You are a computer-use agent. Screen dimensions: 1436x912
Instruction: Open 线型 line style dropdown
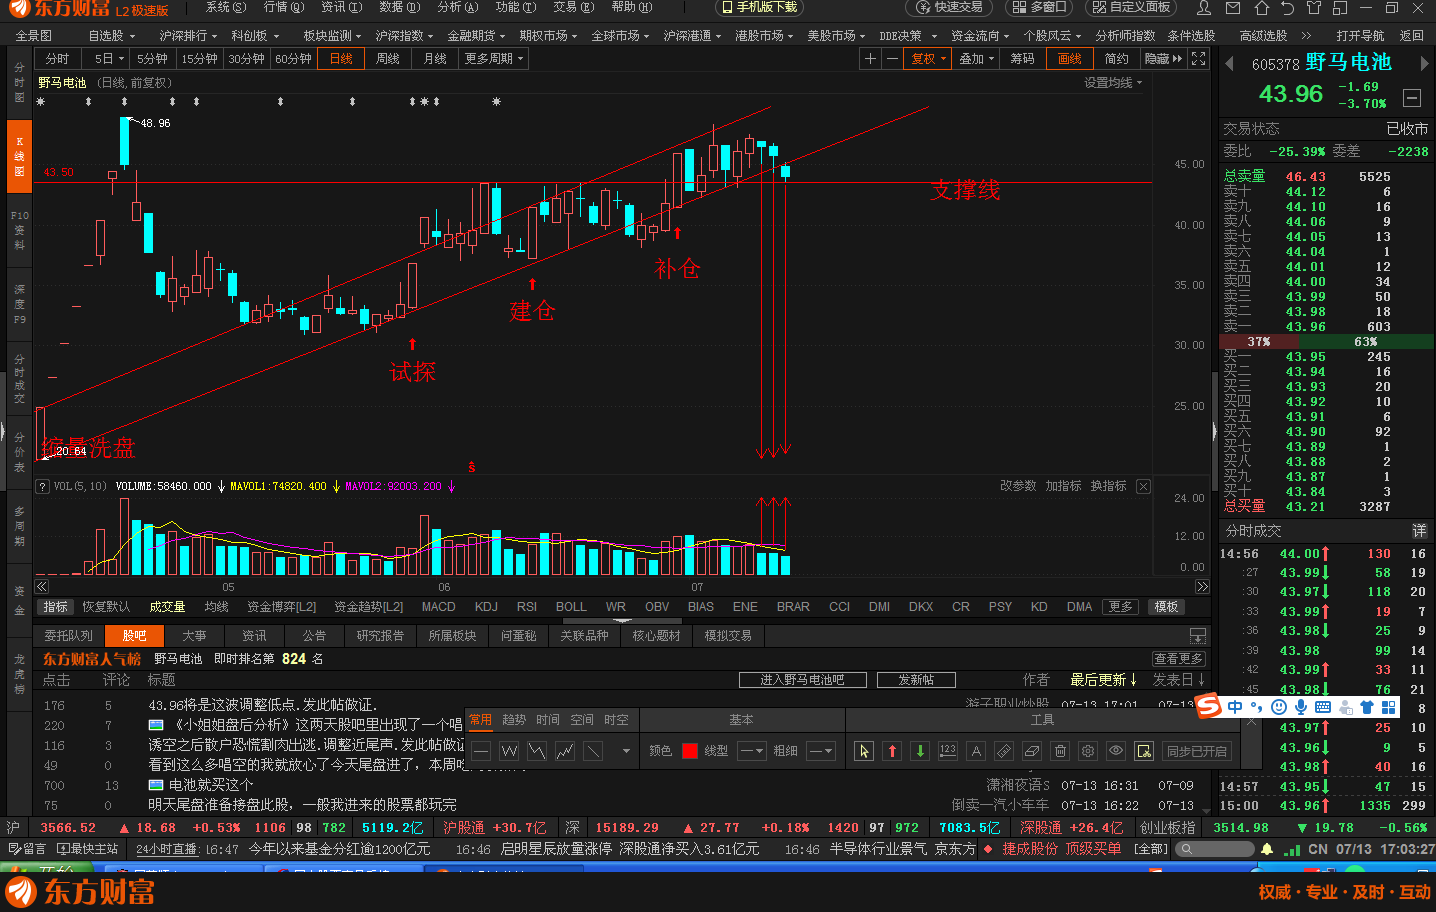pos(753,751)
